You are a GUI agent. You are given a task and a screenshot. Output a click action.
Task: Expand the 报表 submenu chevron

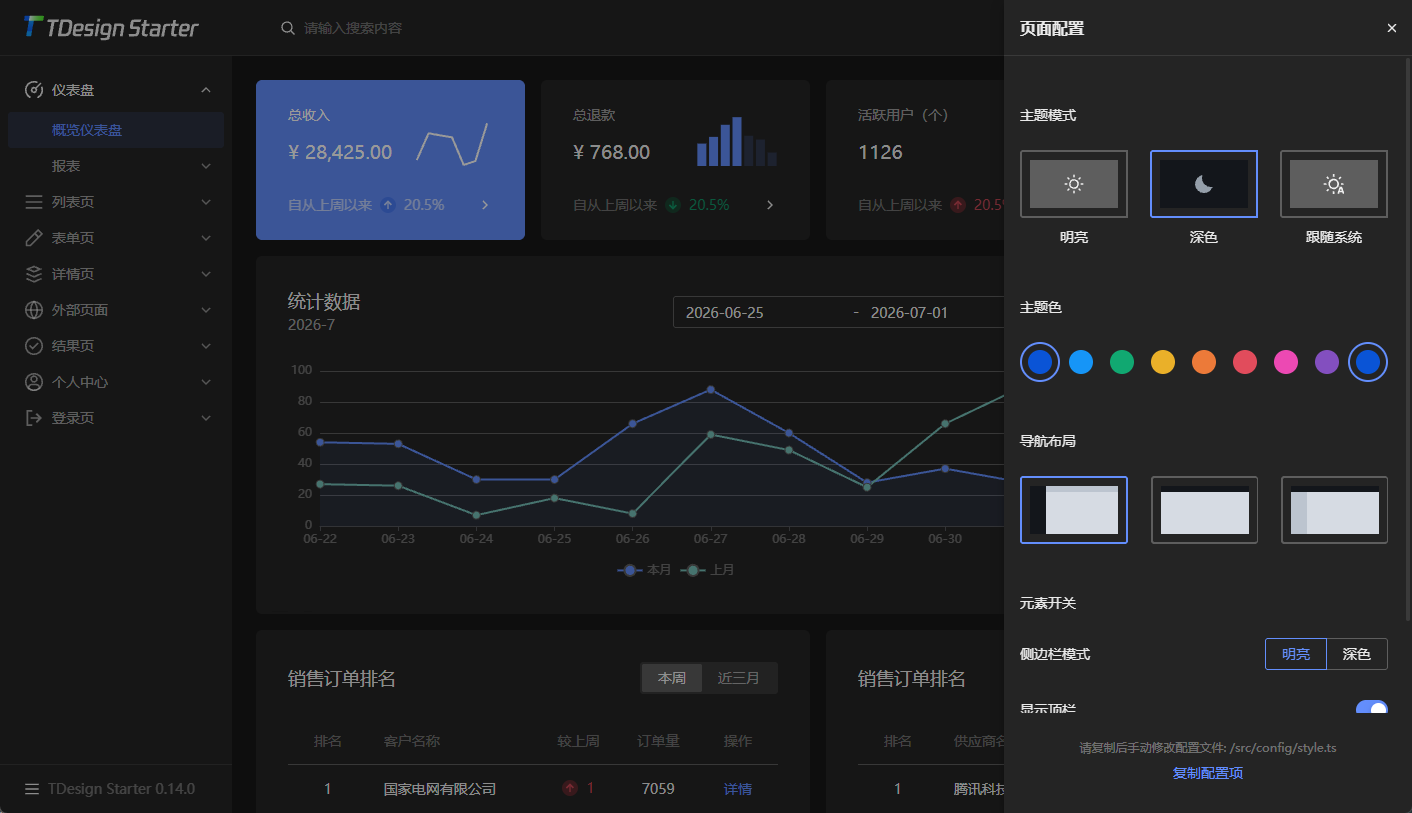click(206, 166)
